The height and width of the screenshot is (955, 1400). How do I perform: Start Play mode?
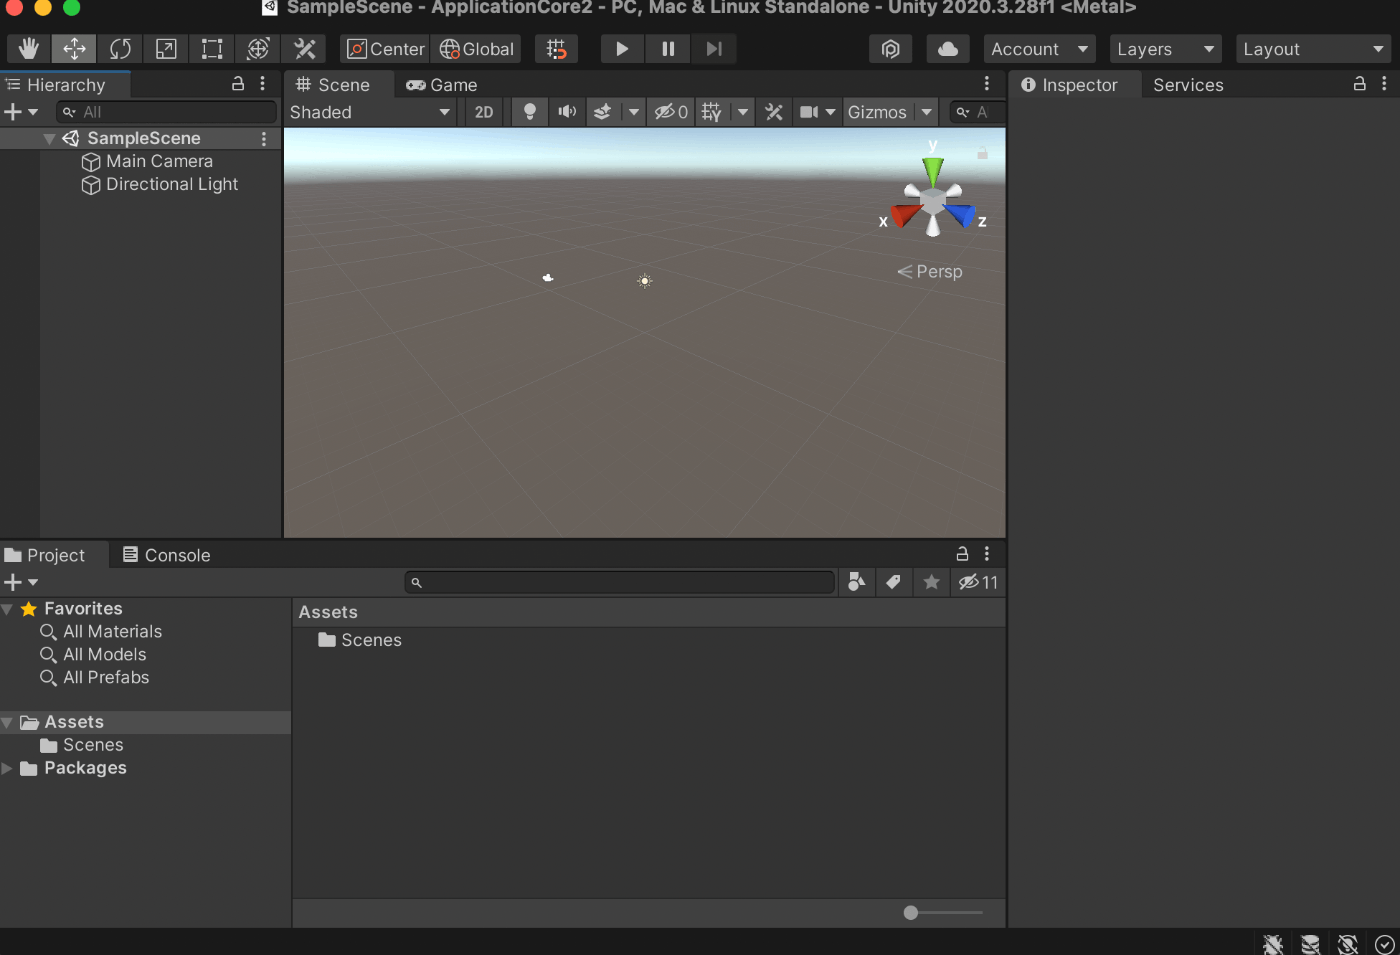tap(622, 49)
